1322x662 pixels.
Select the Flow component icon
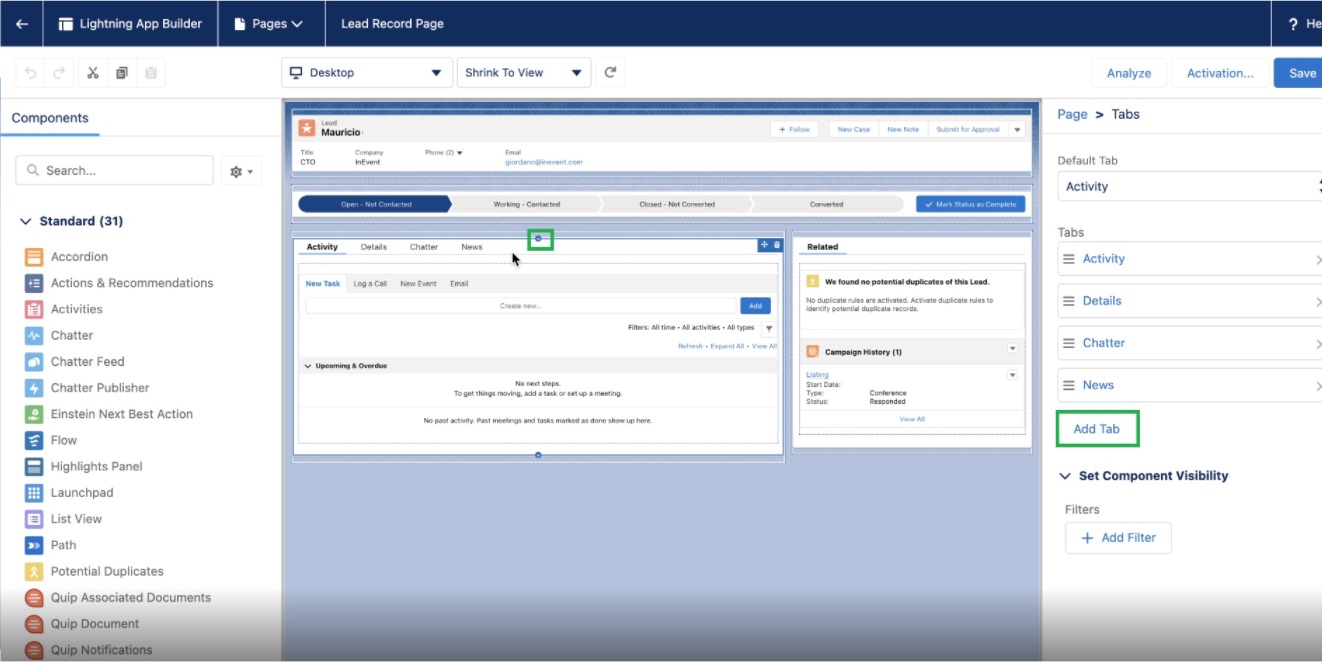[34, 440]
